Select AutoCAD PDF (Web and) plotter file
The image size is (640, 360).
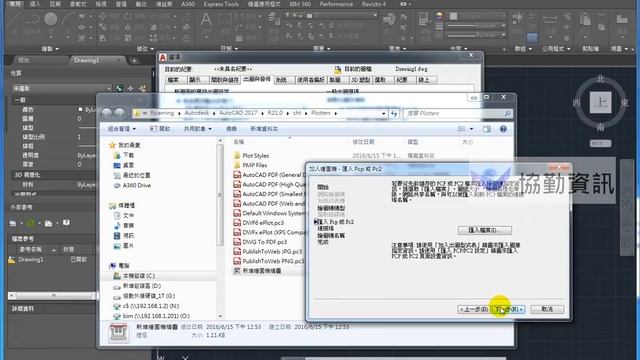268,204
